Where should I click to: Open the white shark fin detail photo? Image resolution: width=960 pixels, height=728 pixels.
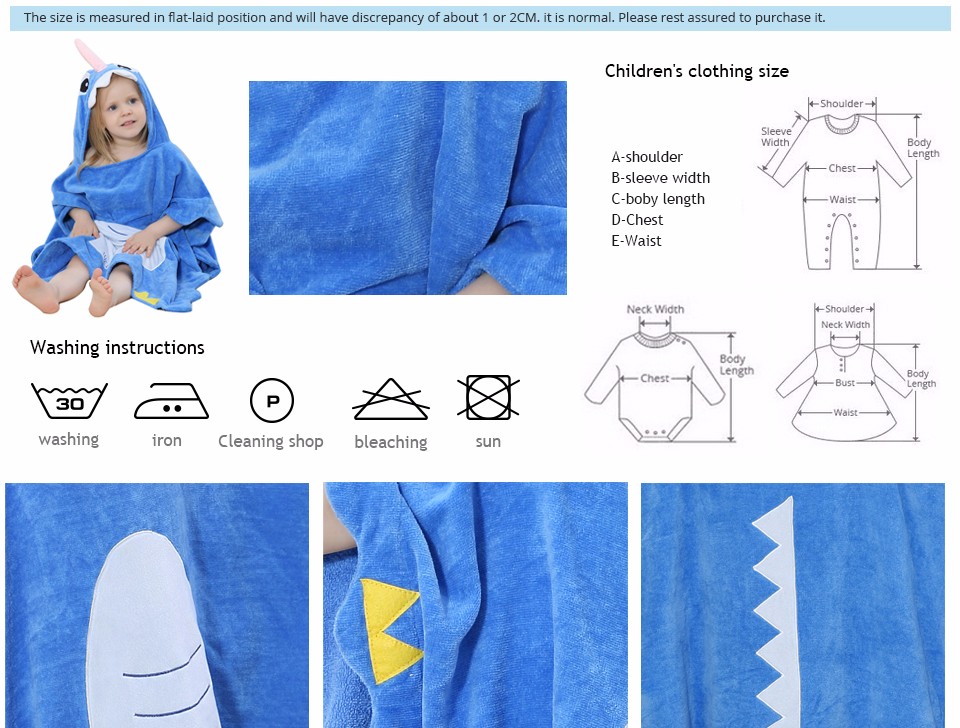157,605
